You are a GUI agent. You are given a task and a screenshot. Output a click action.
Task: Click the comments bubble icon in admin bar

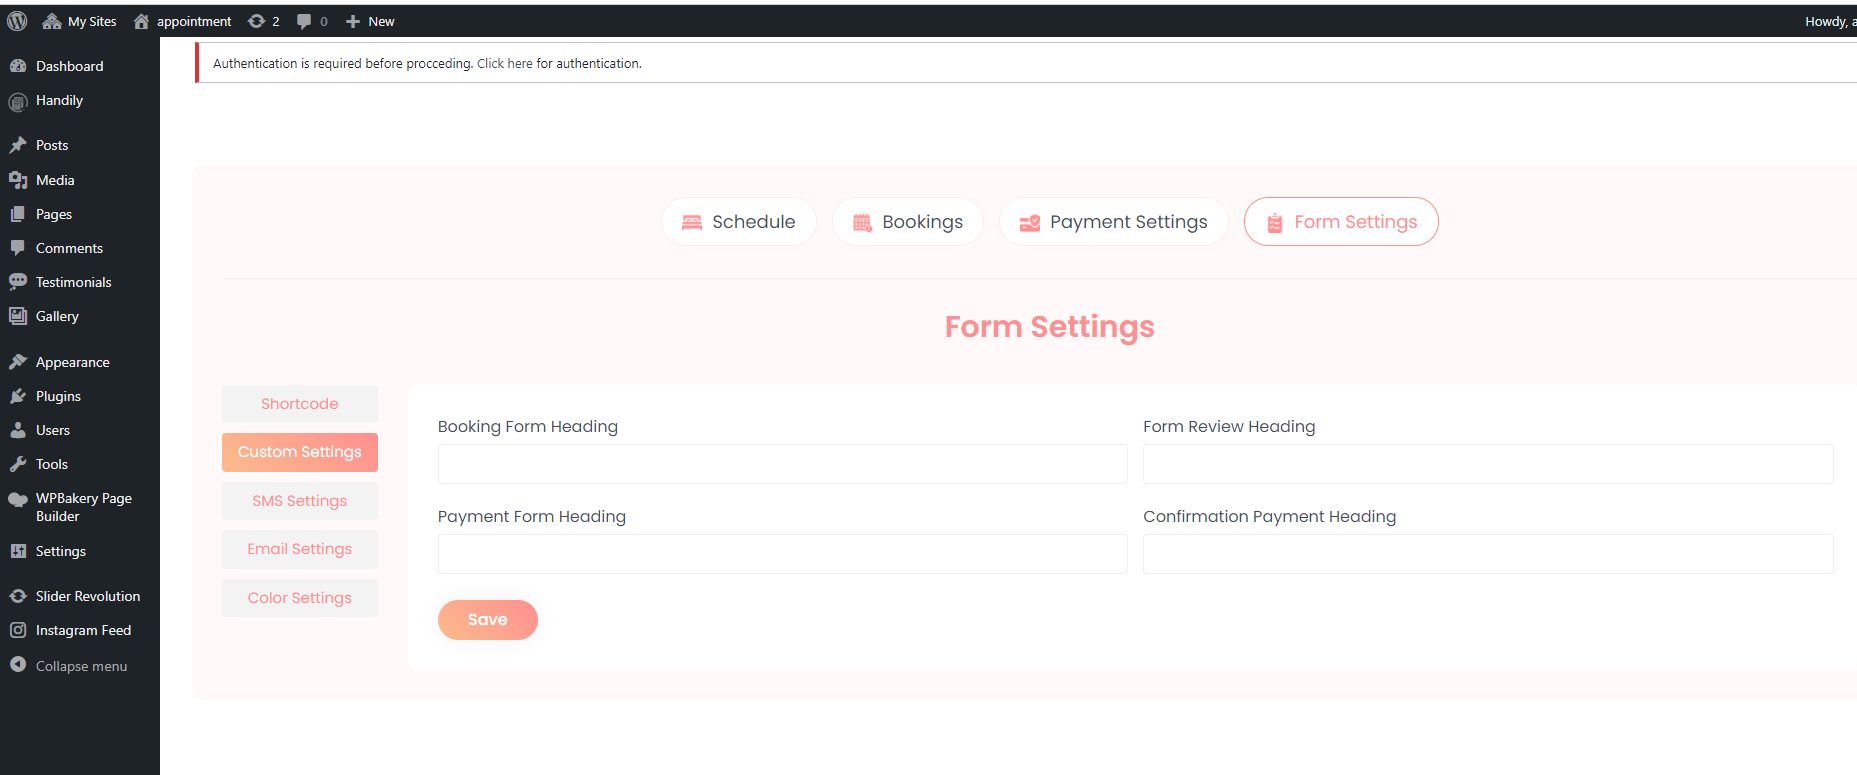(x=305, y=21)
